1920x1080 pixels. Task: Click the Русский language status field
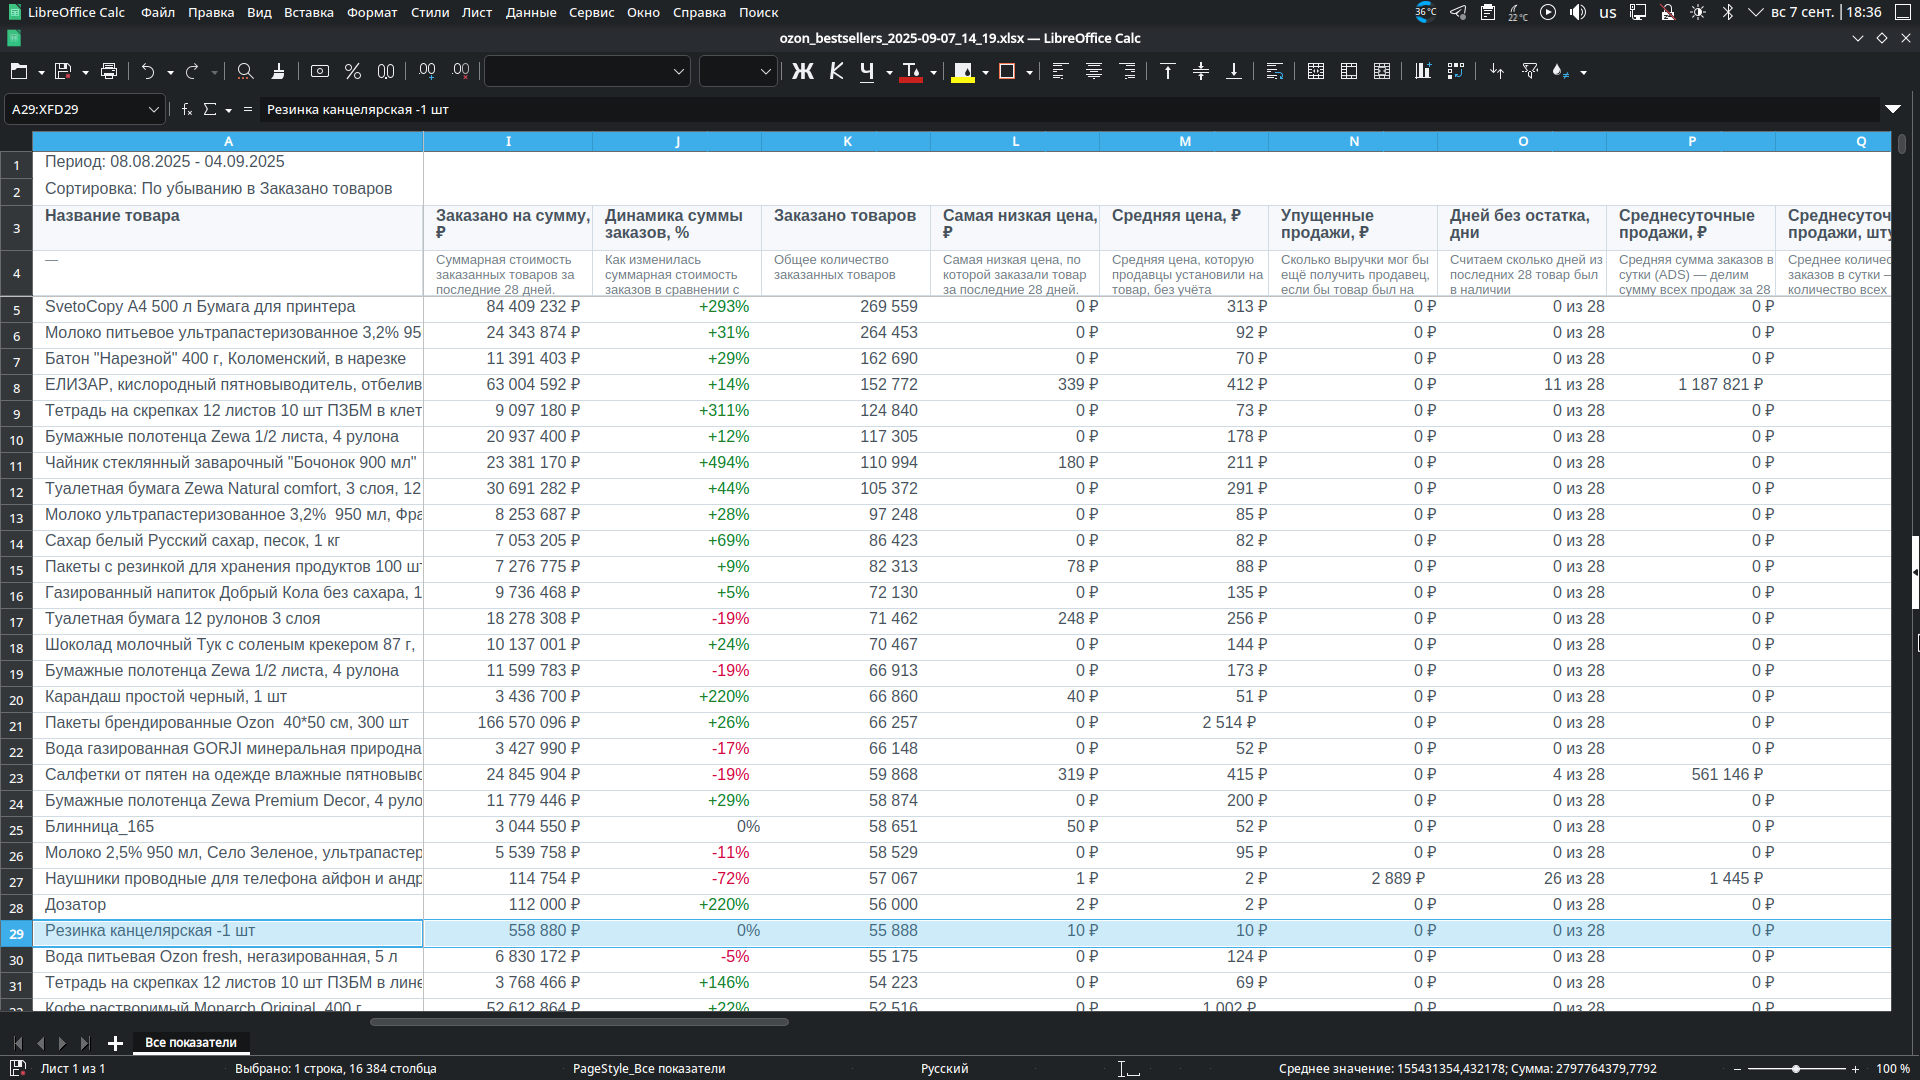pyautogui.click(x=944, y=1068)
